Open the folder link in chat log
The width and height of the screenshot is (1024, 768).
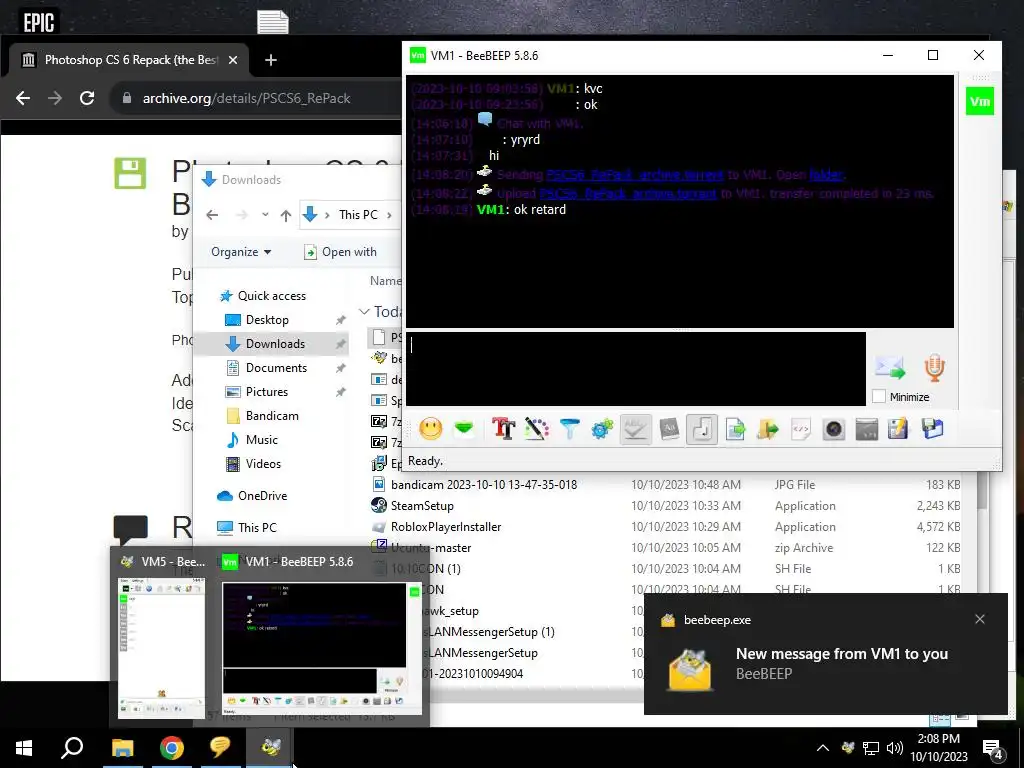(826, 174)
